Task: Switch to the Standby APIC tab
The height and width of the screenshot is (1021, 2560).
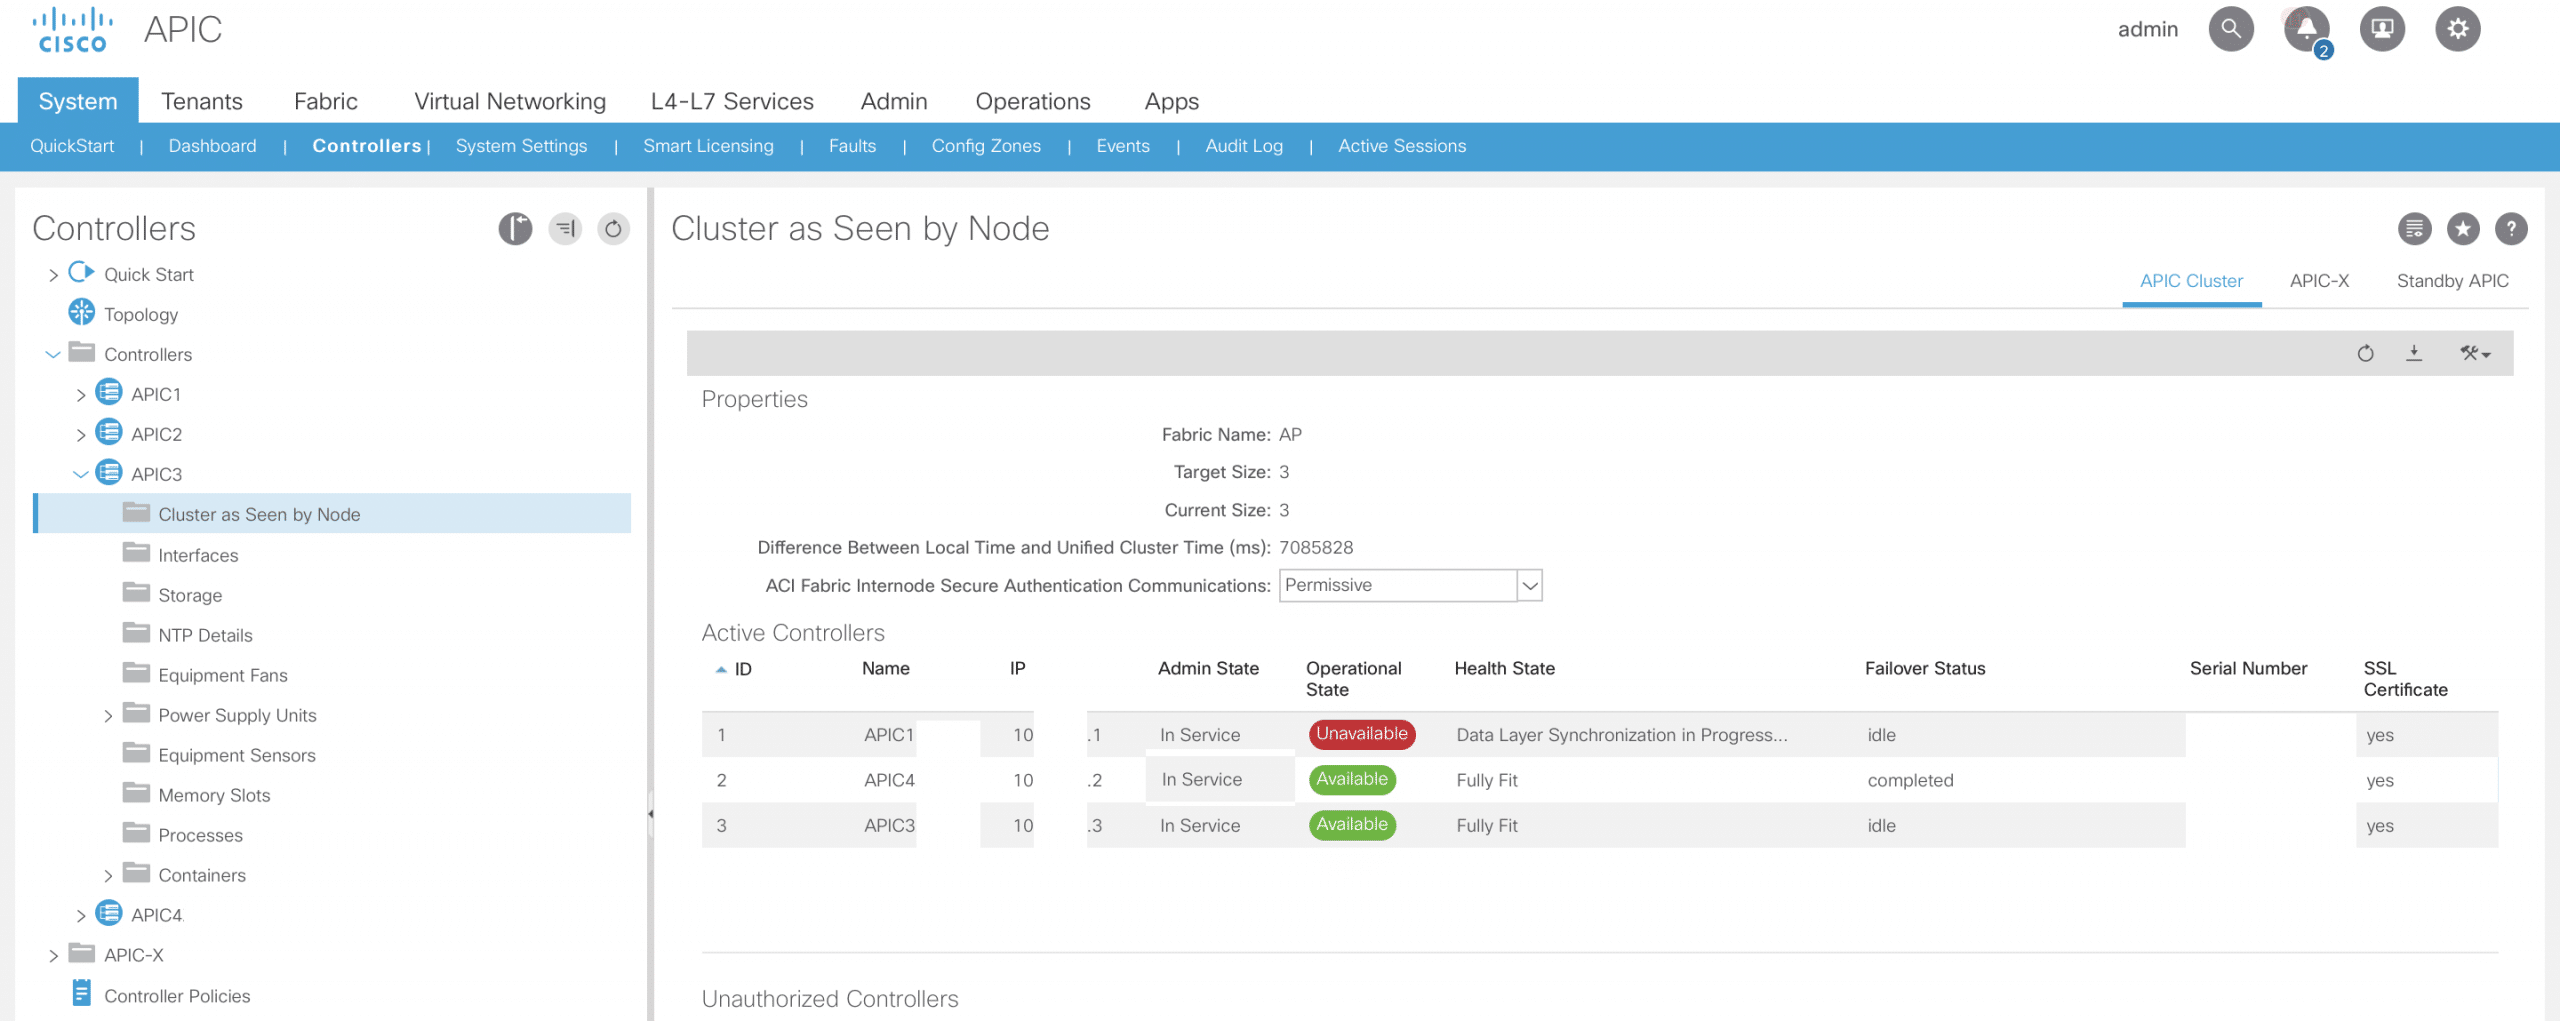Action: (2453, 281)
